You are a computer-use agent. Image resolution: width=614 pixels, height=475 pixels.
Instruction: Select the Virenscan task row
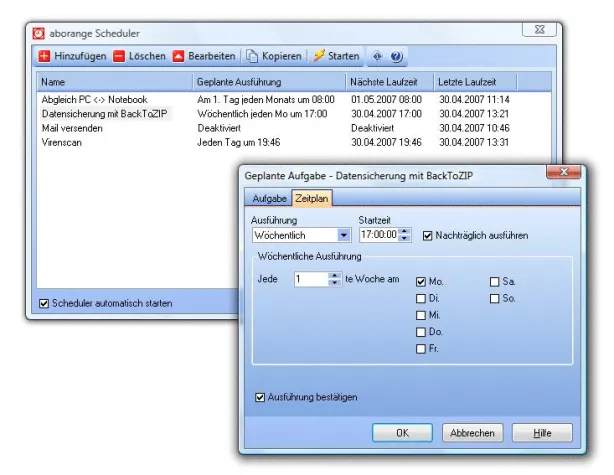click(x=60, y=143)
